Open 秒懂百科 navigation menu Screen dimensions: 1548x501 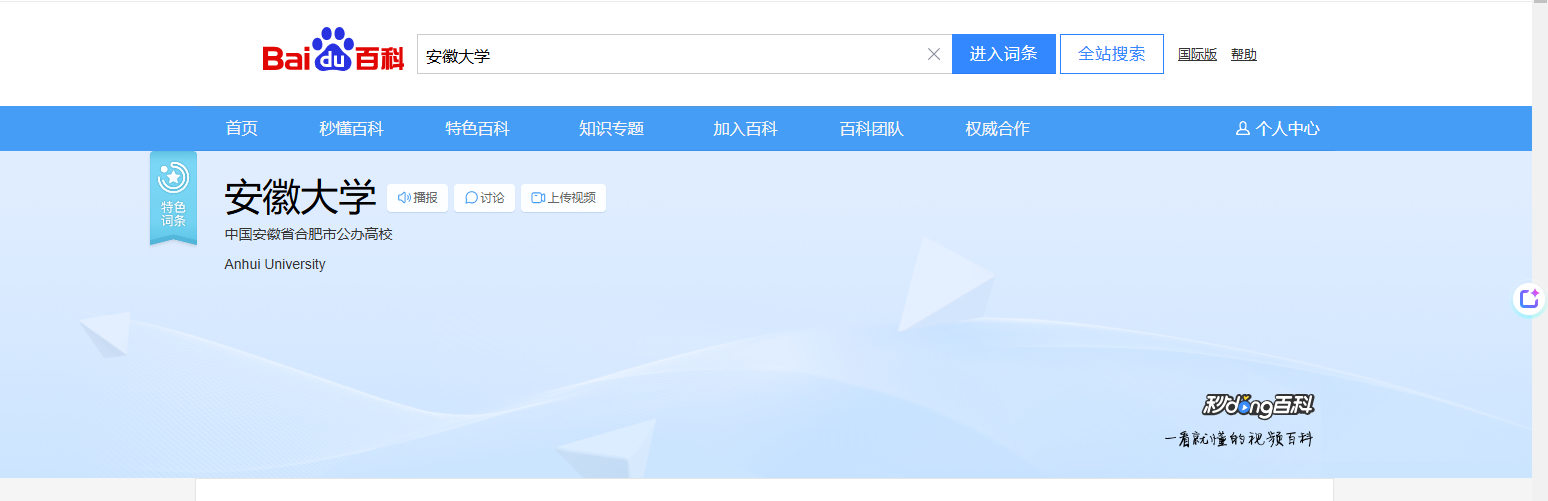[x=351, y=129]
